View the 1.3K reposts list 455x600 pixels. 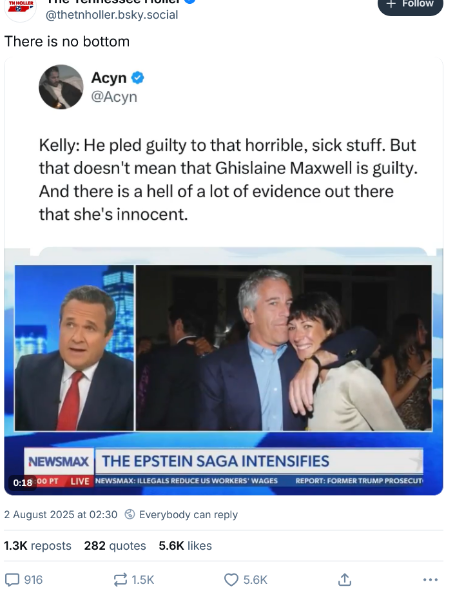point(38,546)
